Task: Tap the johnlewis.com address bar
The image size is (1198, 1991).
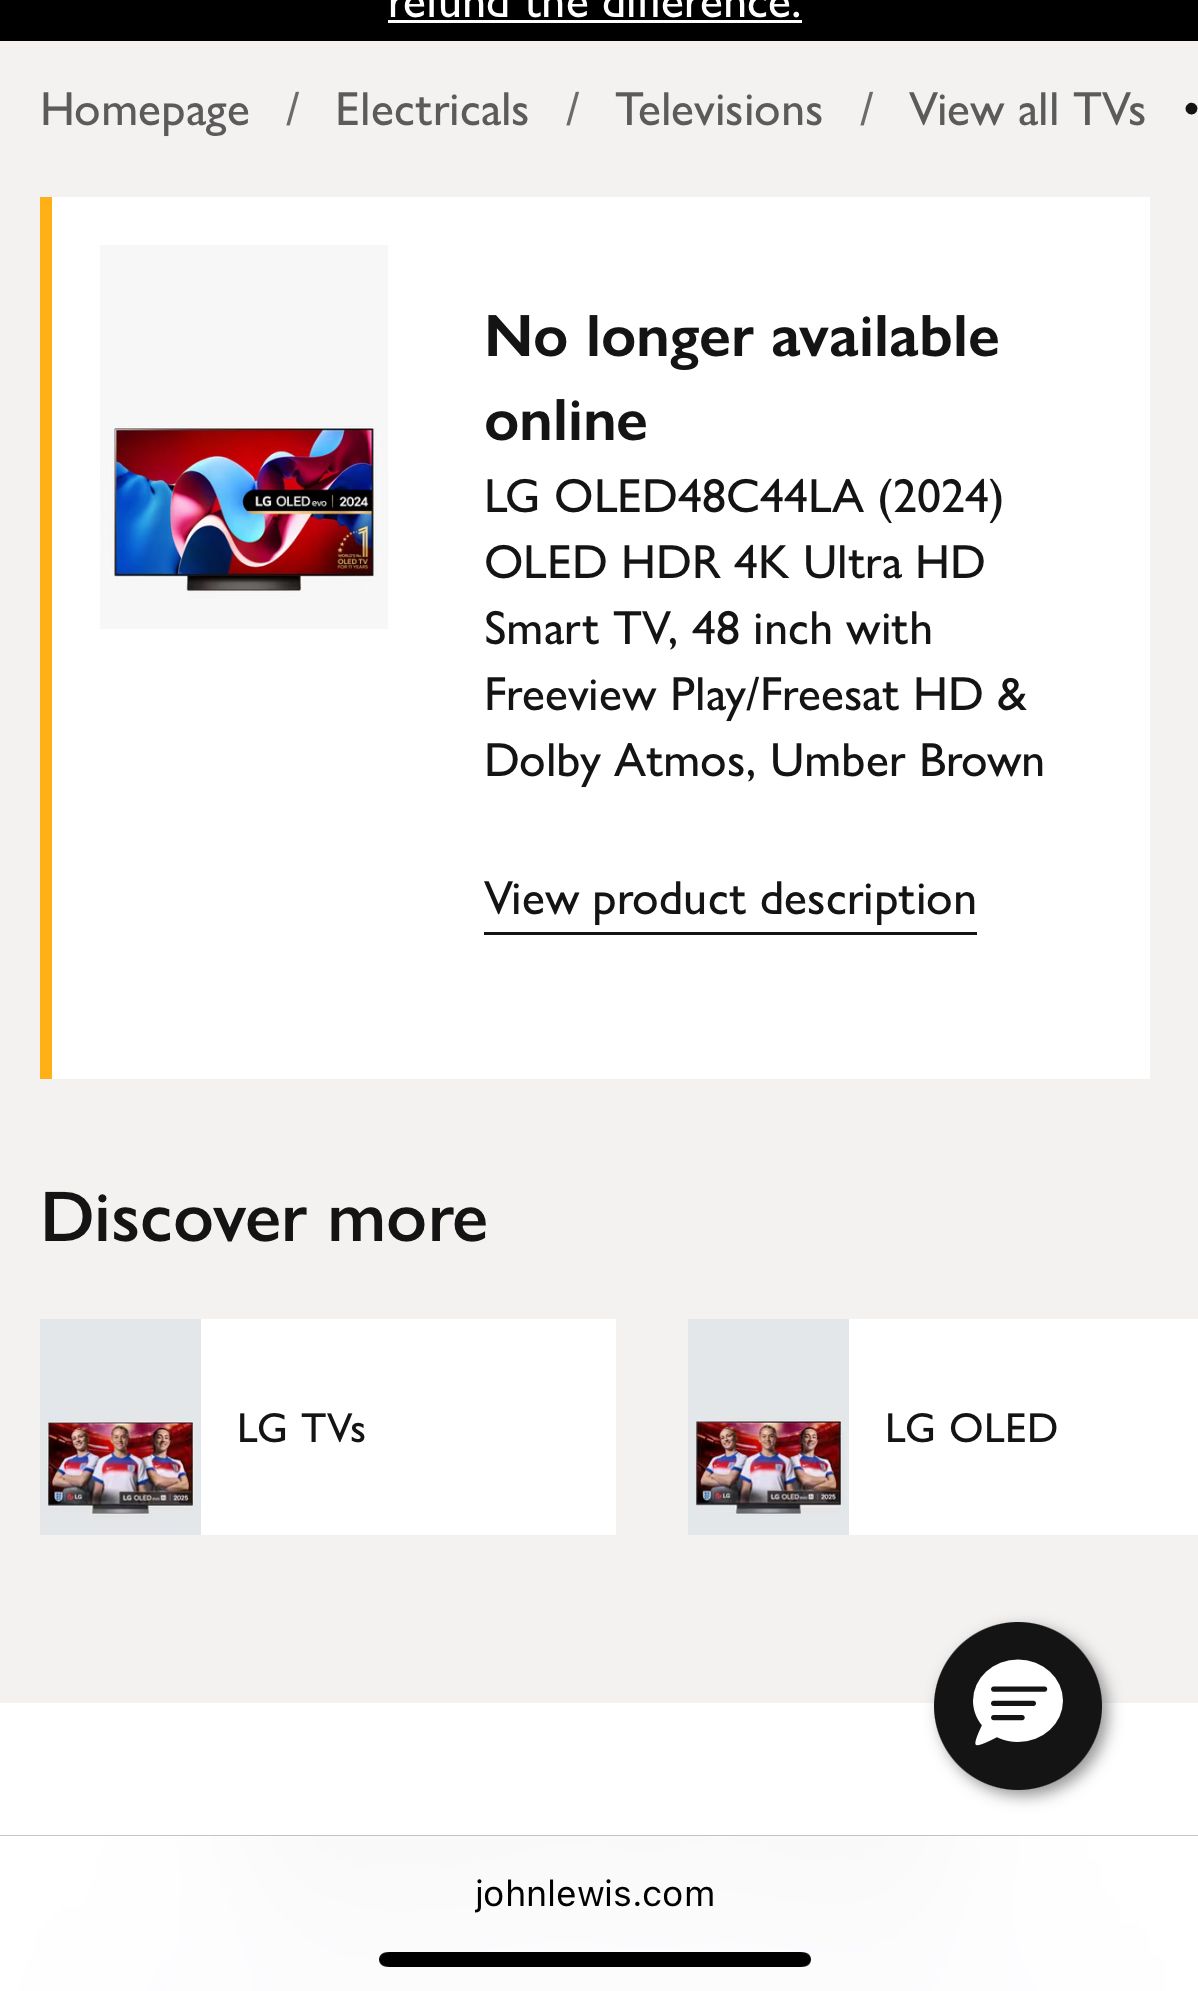Action: pyautogui.click(x=595, y=1893)
